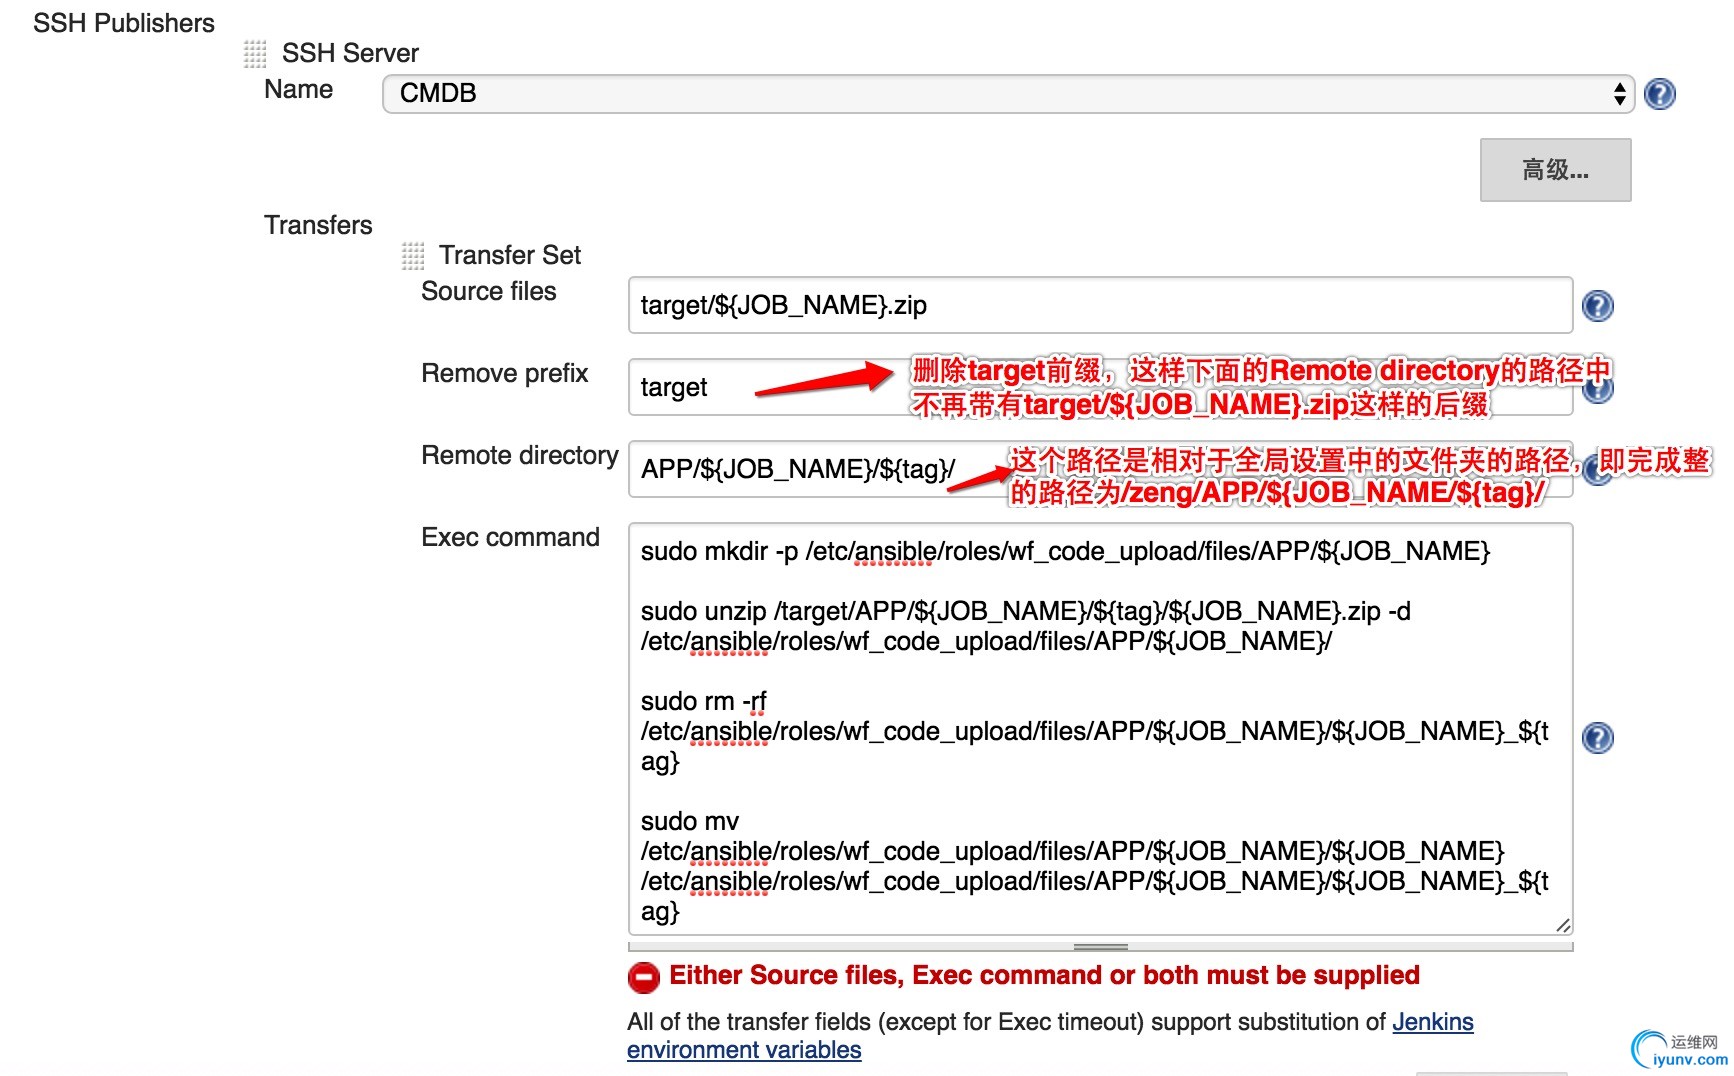Click inside the Exec command textarea
Image resolution: width=1734 pixels, height=1076 pixels.
pos(1100,729)
